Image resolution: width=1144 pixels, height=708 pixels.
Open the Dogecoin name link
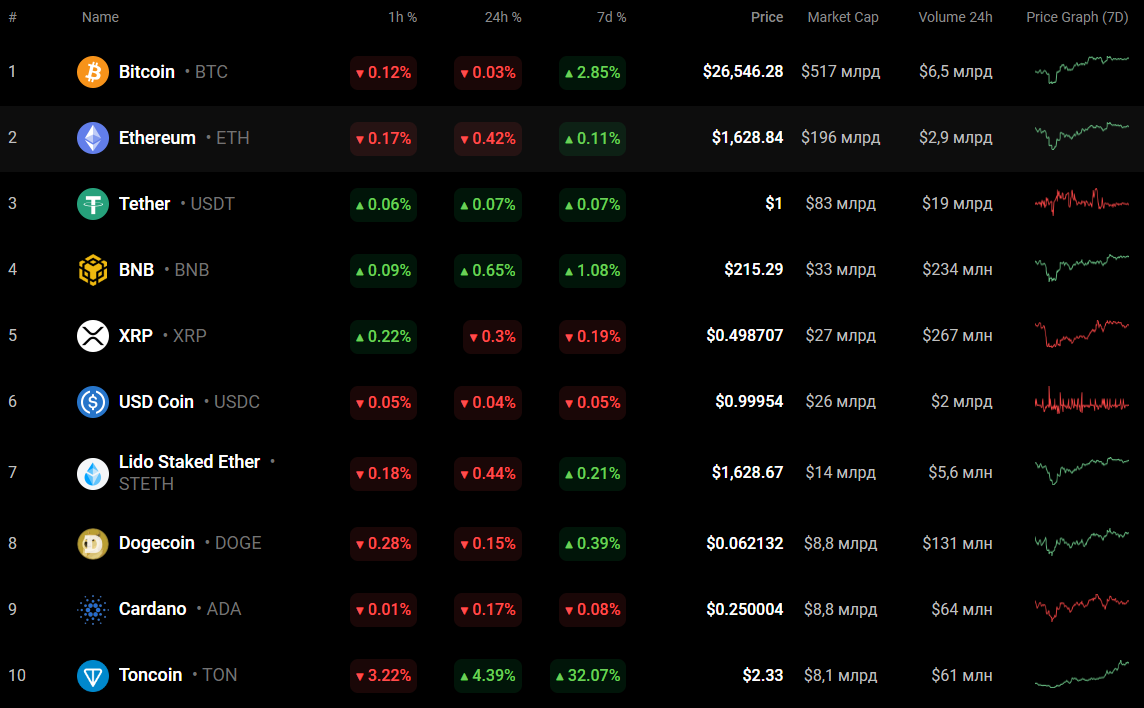click(157, 543)
